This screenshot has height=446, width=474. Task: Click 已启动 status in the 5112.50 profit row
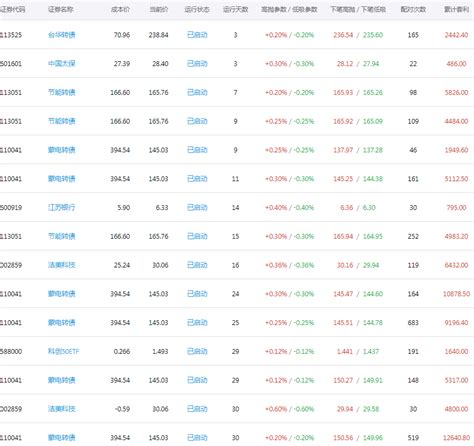(x=197, y=179)
